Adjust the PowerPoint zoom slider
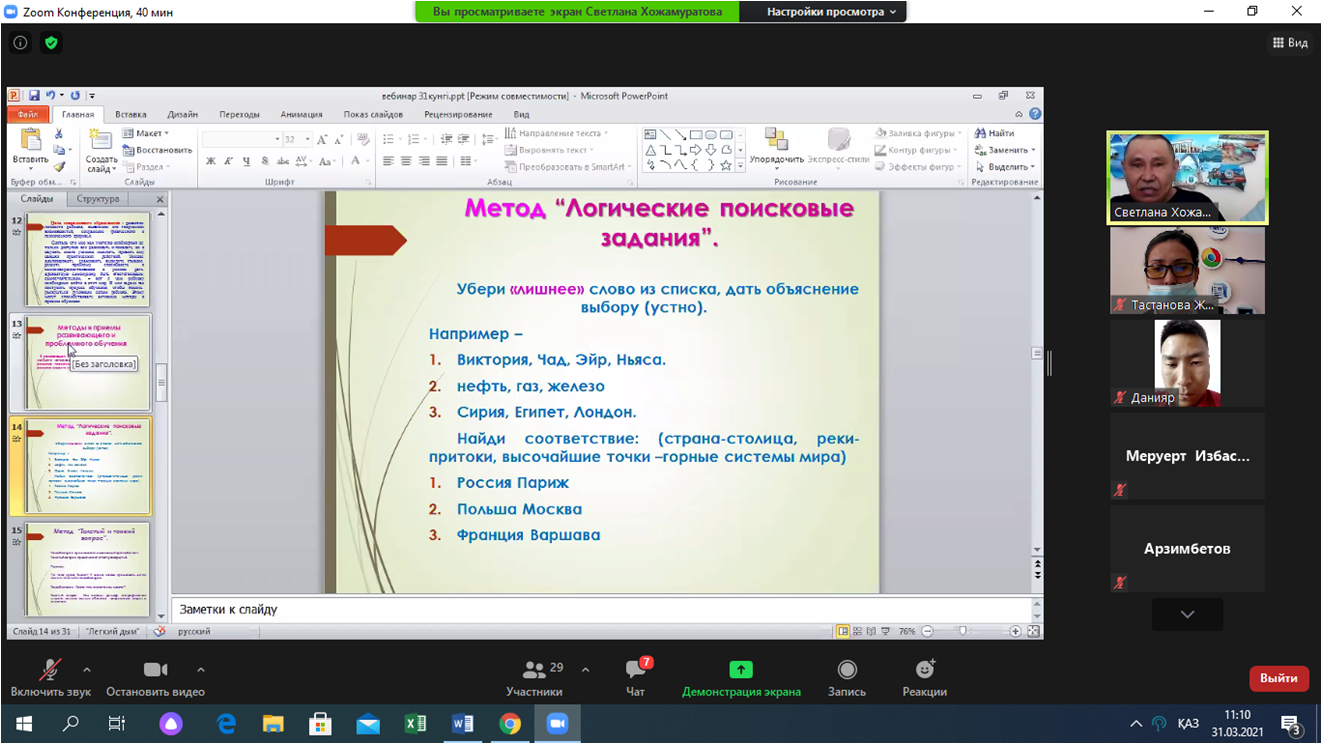The image size is (1322, 744). (x=963, y=631)
